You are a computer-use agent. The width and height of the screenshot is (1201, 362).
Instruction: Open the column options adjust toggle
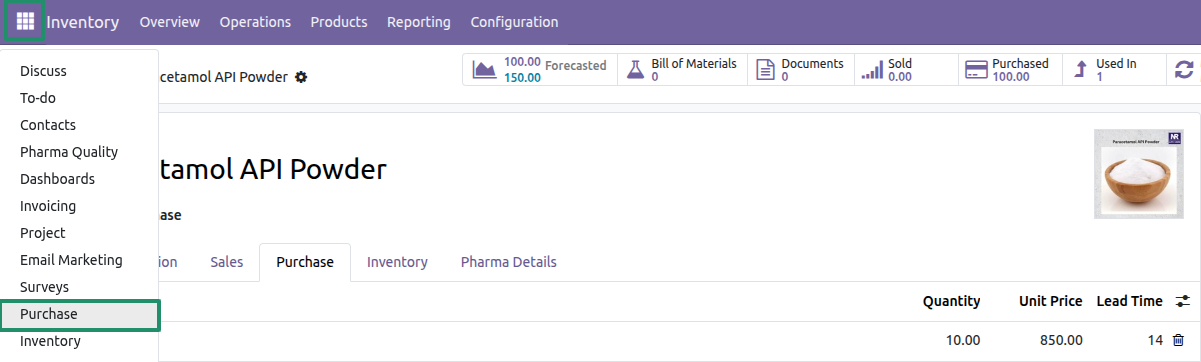click(x=1183, y=301)
